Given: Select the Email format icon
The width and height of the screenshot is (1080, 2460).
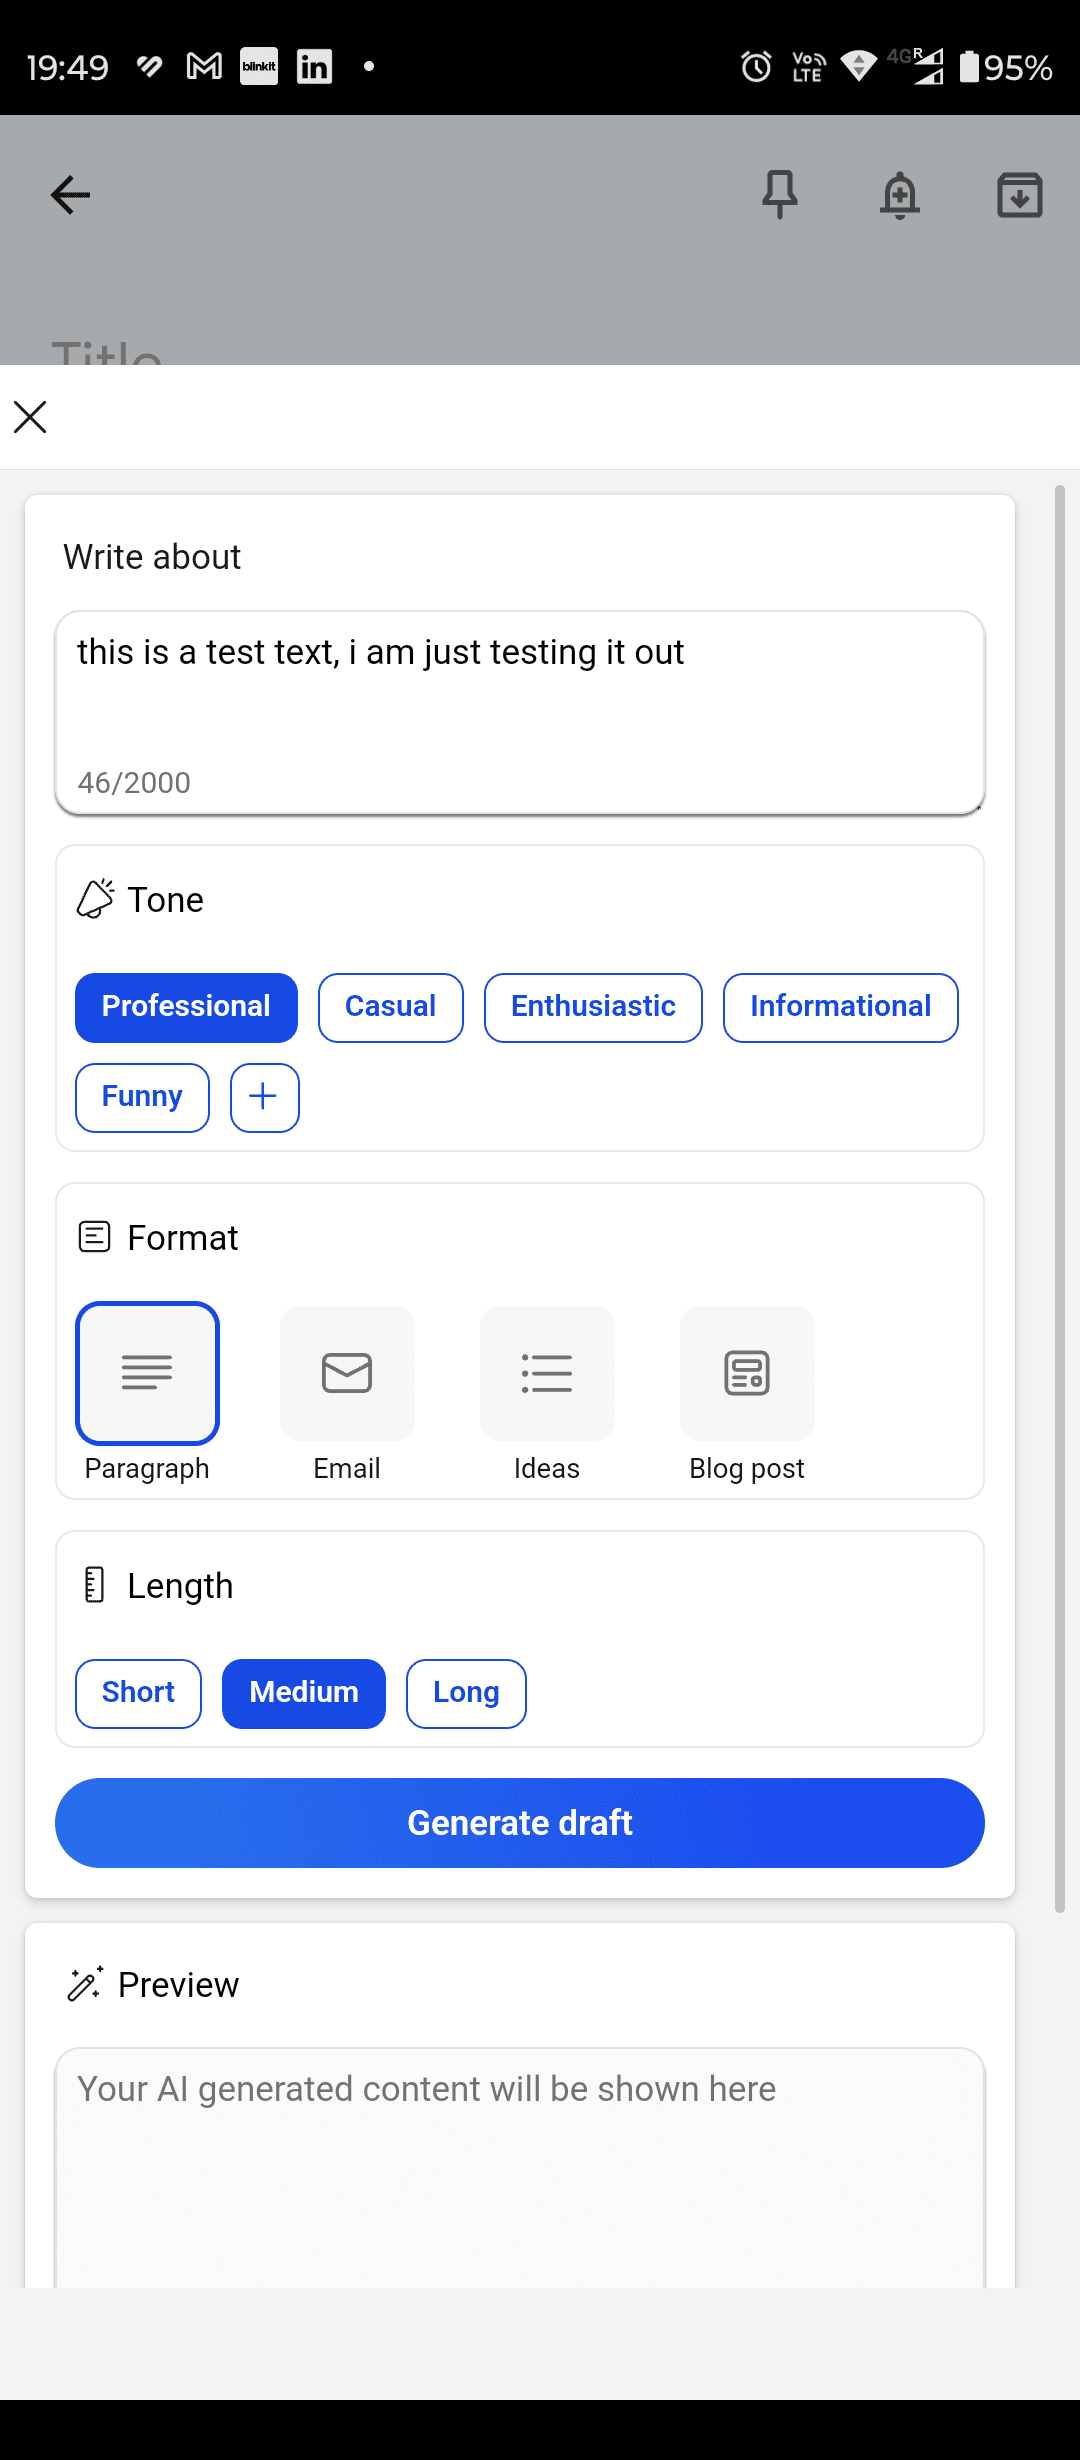Looking at the screenshot, I should pyautogui.click(x=347, y=1373).
